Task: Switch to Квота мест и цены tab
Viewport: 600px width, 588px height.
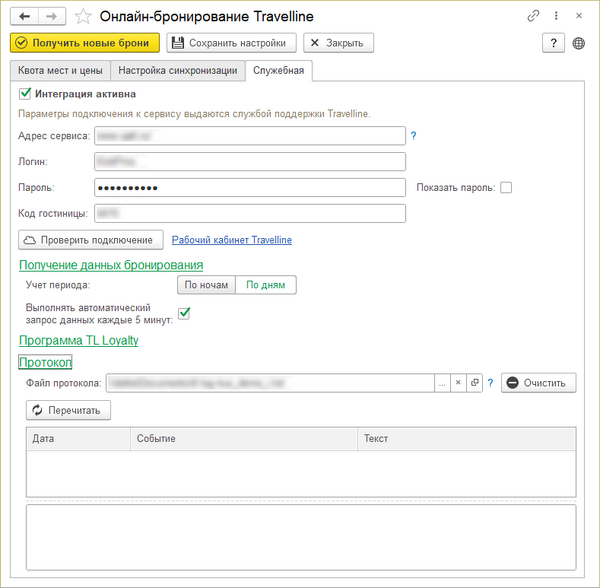Action: (60, 71)
